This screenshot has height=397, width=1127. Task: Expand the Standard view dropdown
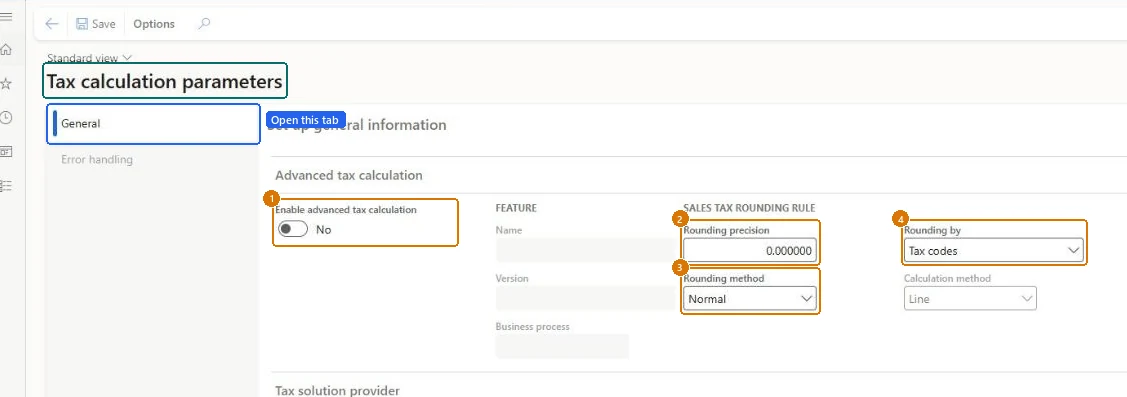pyautogui.click(x=89, y=58)
